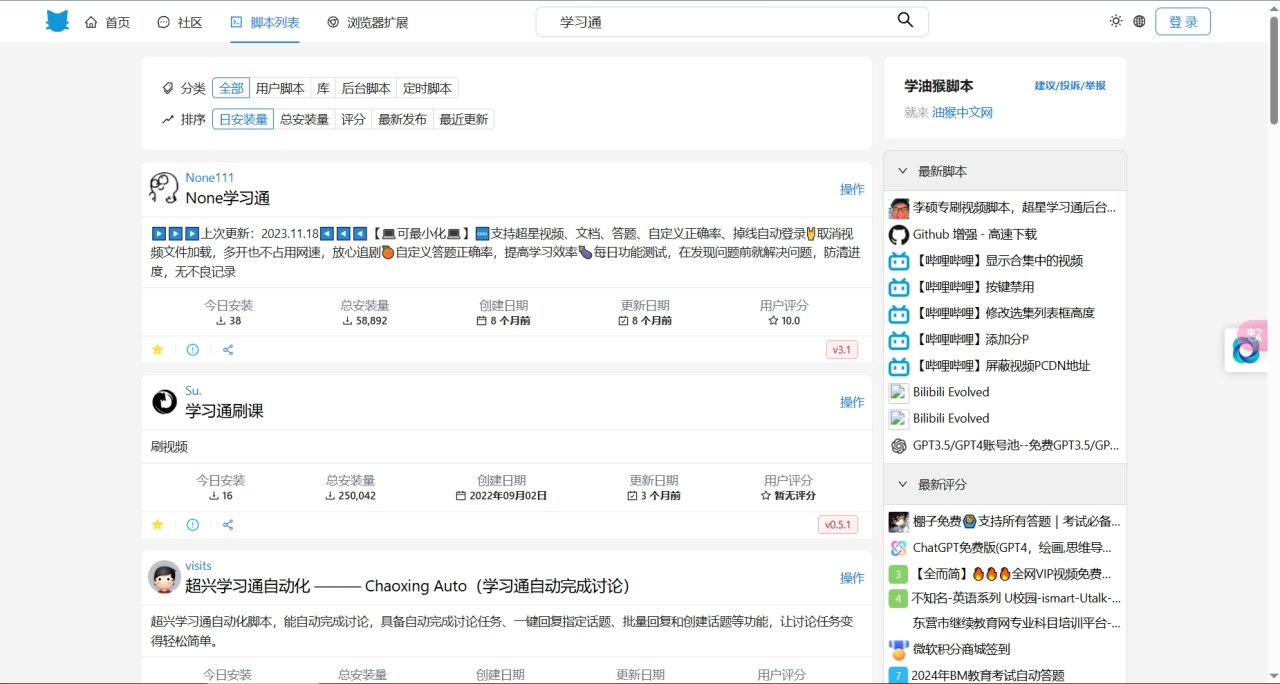1280x684 pixels.
Task: Open author None111 profile link
Action: pos(209,177)
